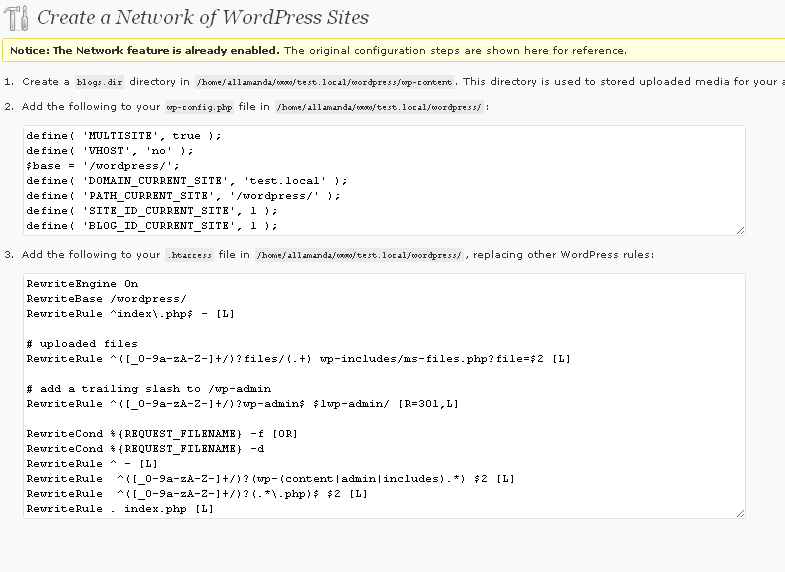Click the RewriteRule line with content|admin|includes
The height and width of the screenshot is (572, 785).
270,479
